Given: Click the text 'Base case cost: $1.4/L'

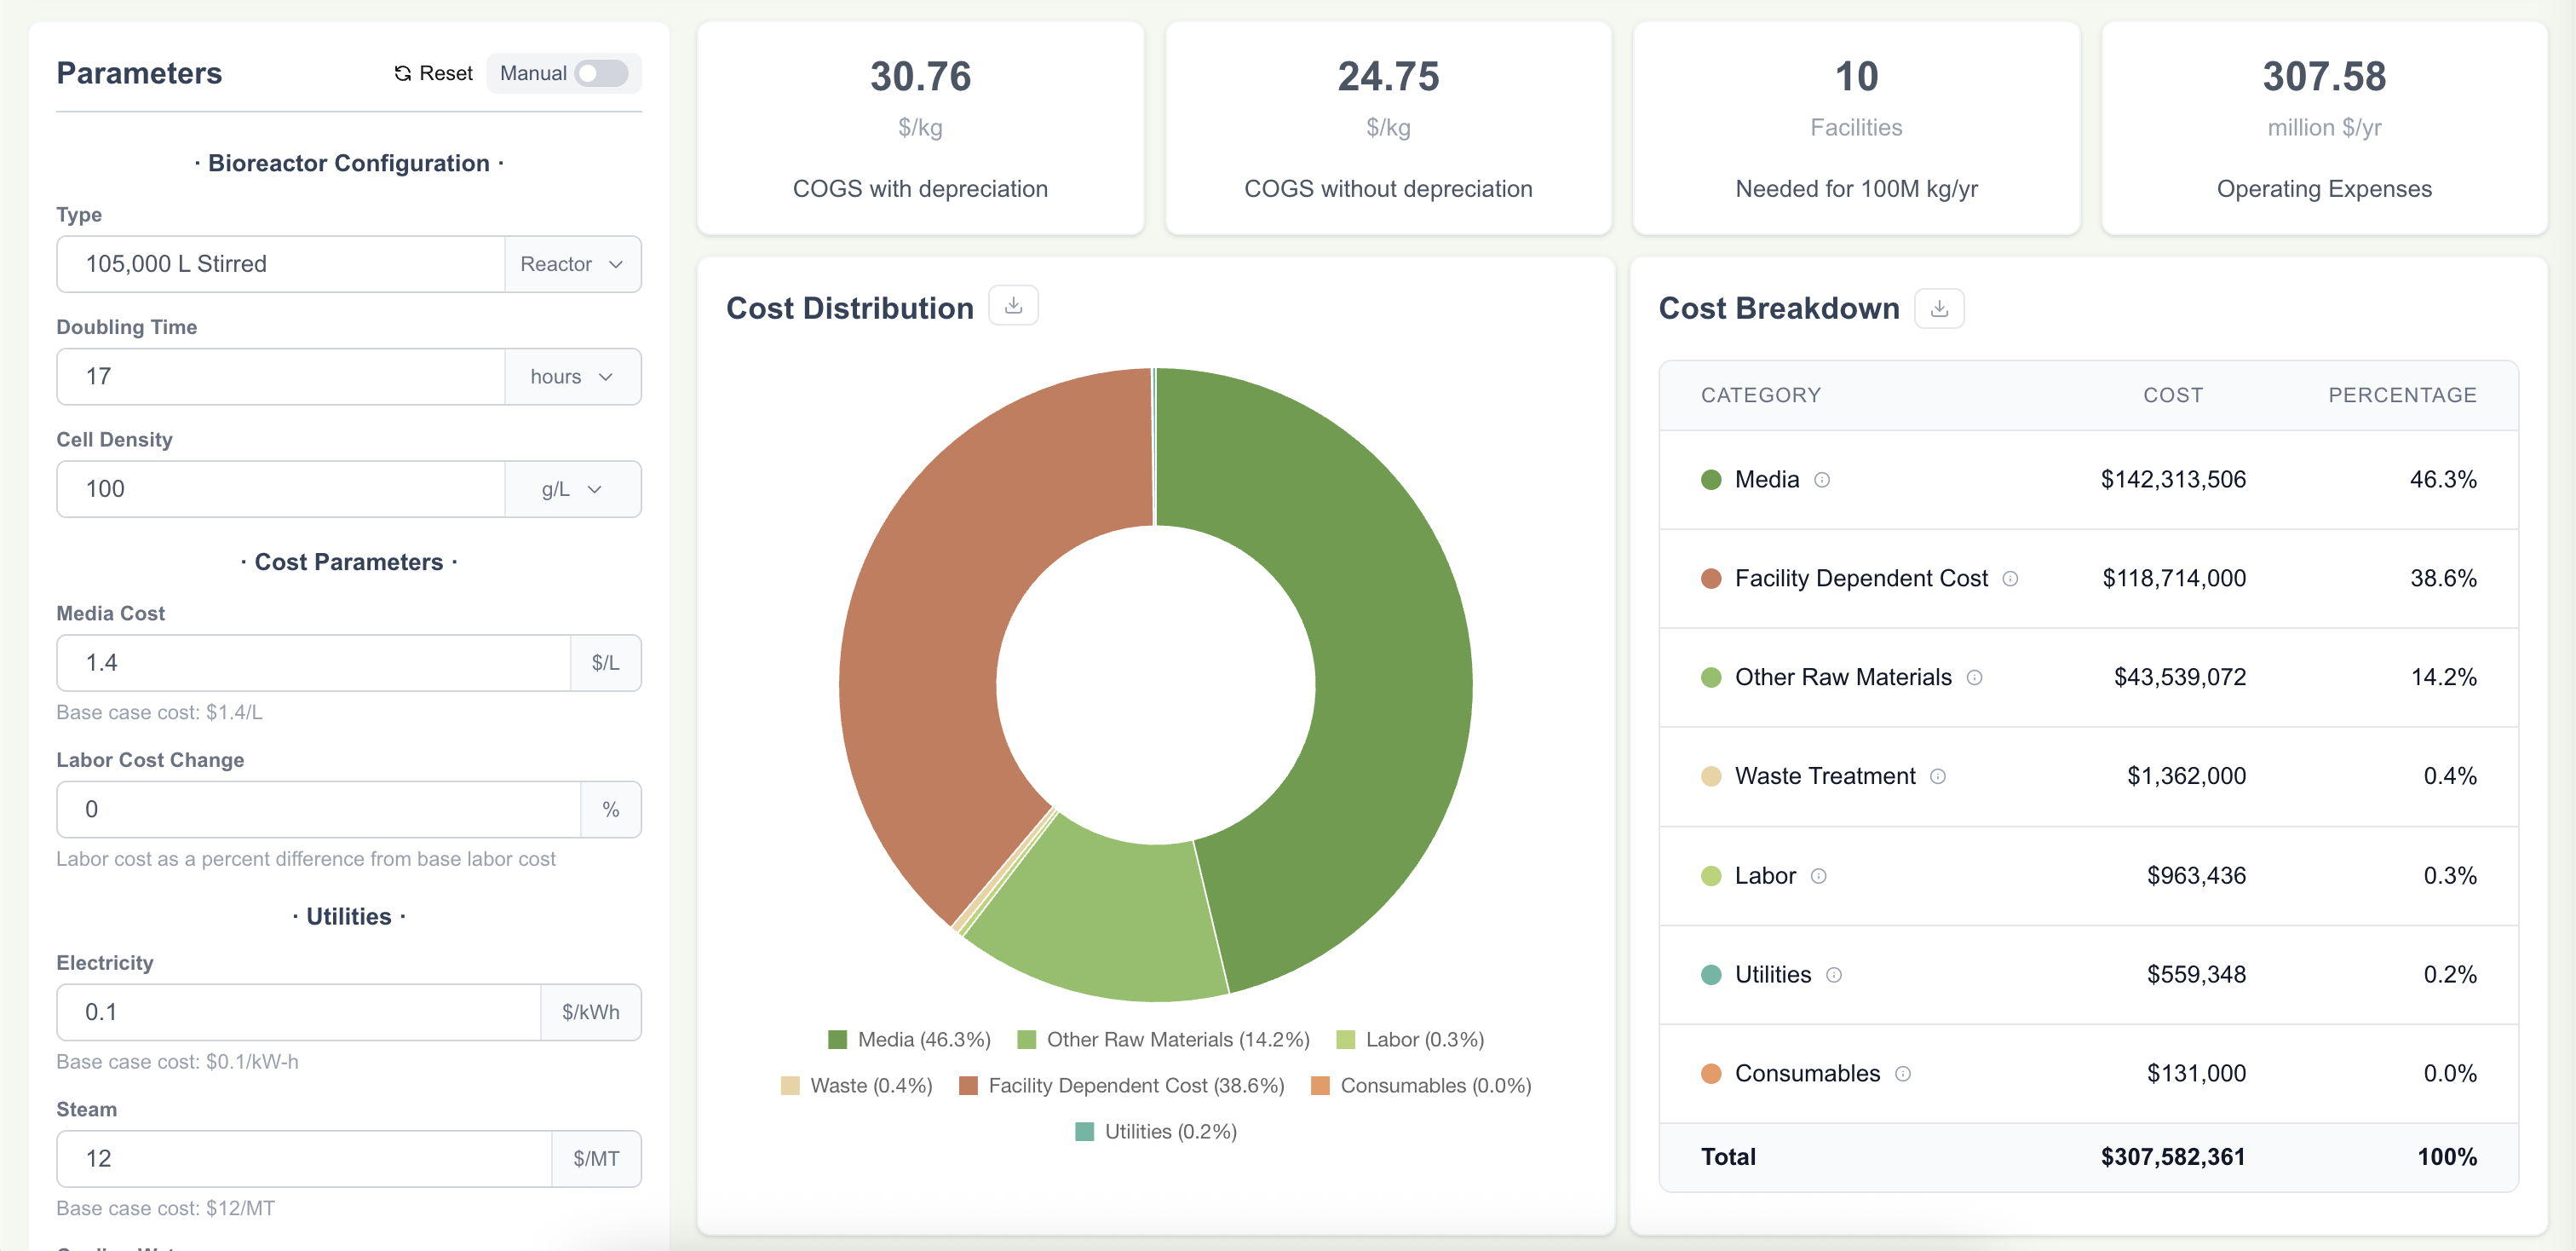Looking at the screenshot, I should (x=160, y=713).
